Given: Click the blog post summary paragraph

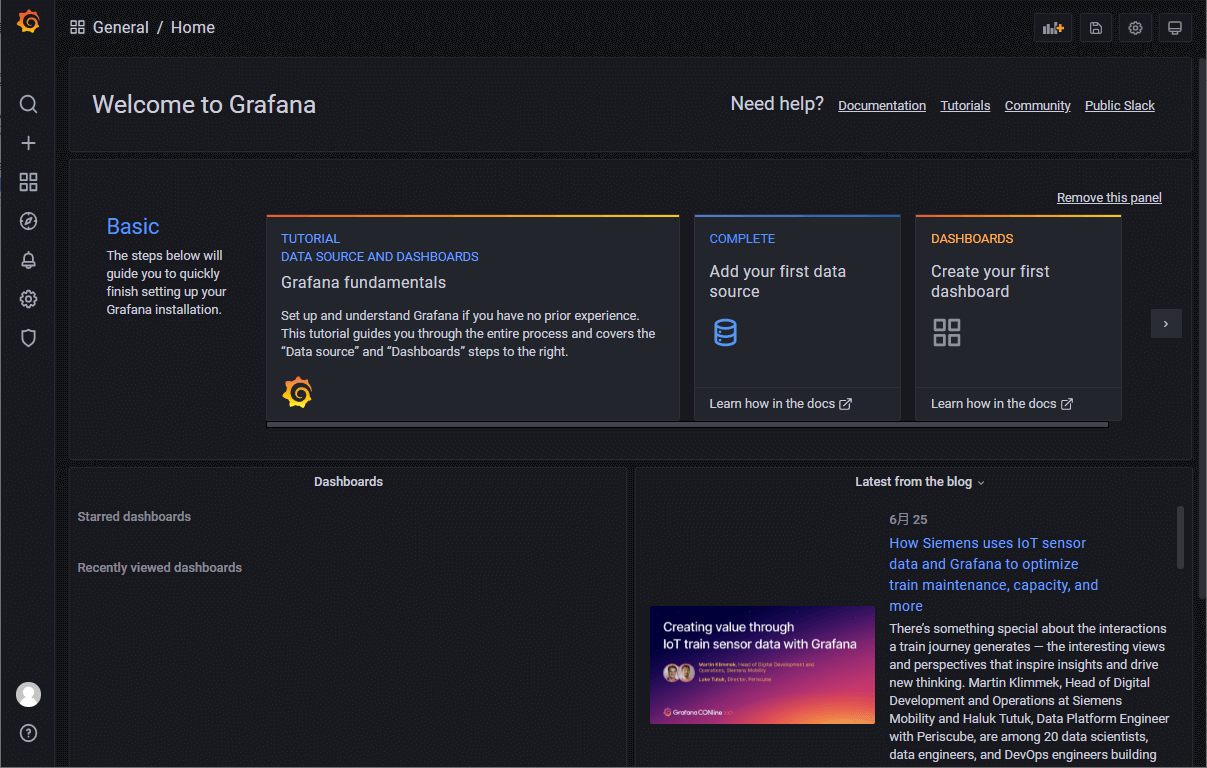Looking at the screenshot, I should [1029, 692].
